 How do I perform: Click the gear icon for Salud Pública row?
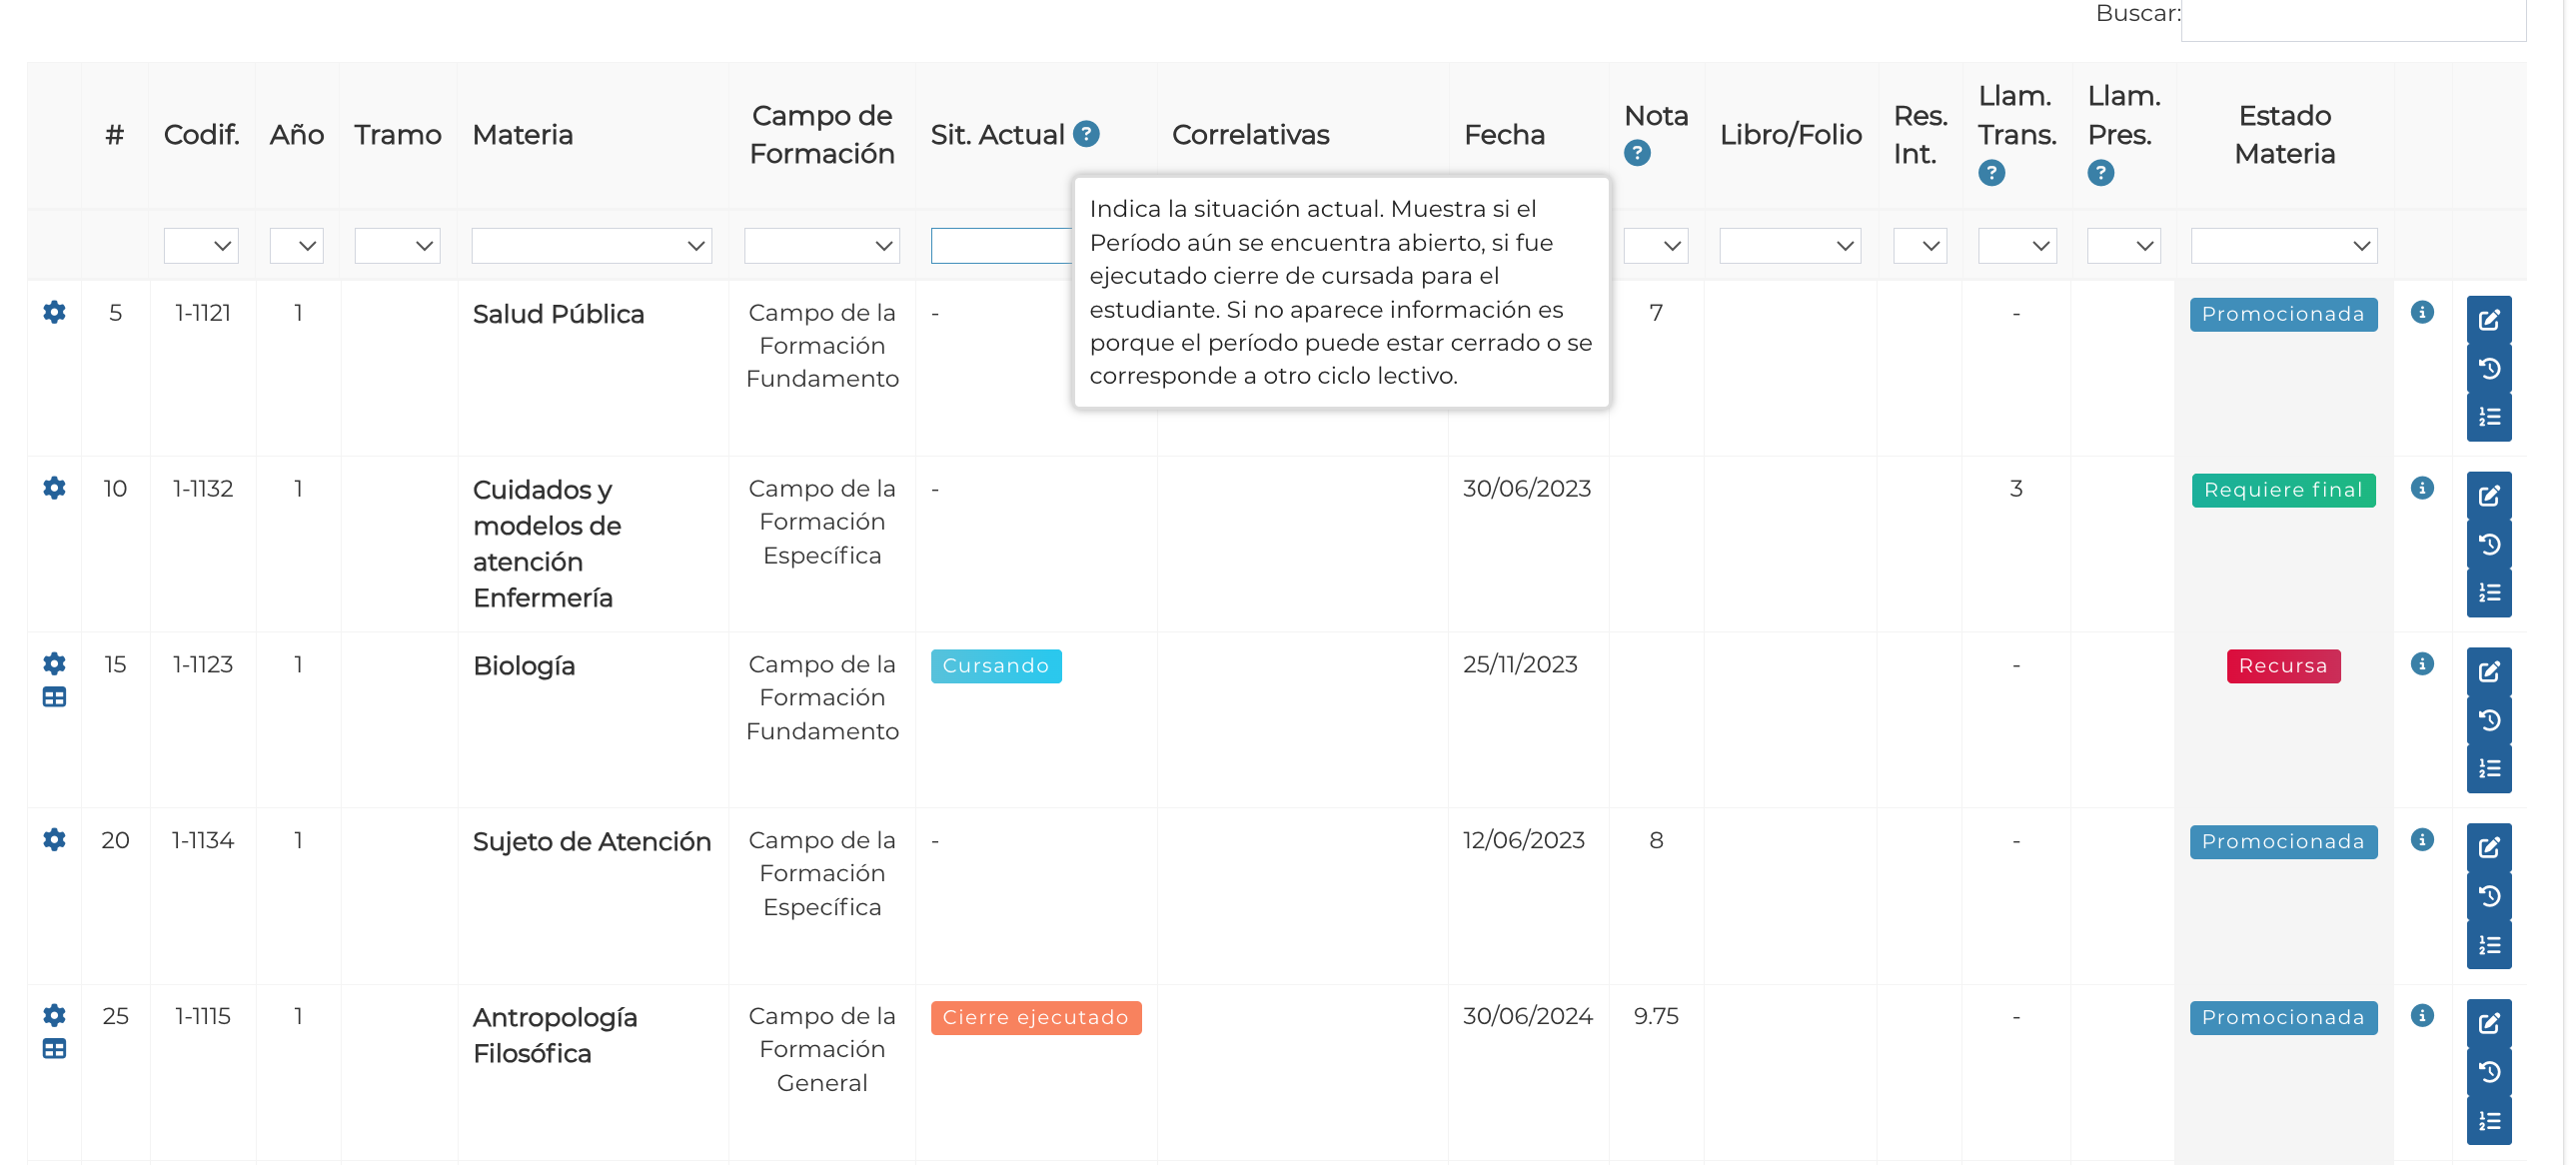coord(54,312)
